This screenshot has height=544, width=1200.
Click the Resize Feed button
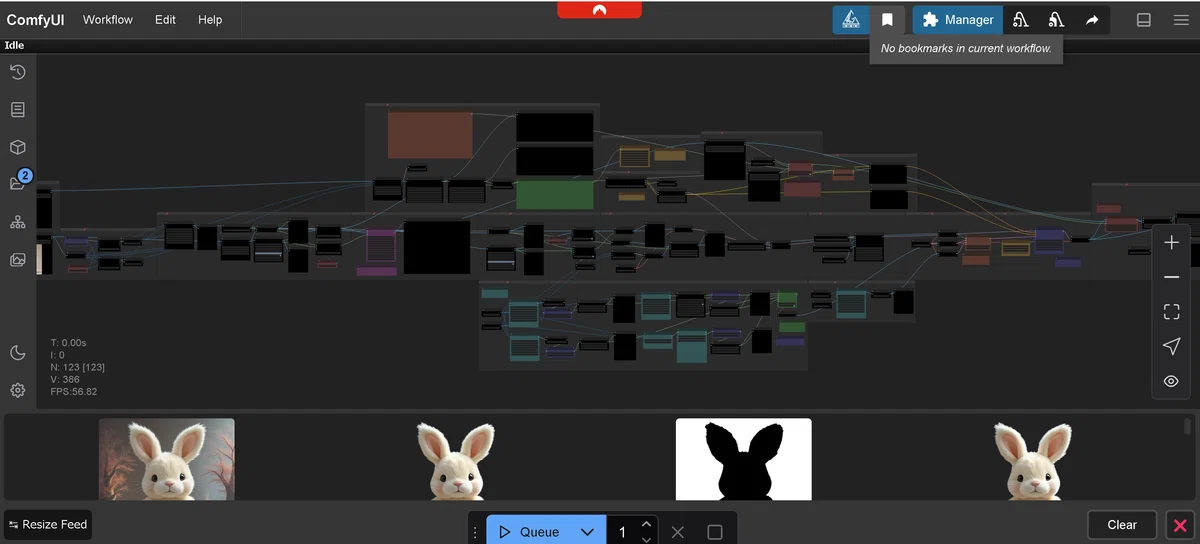pos(48,524)
